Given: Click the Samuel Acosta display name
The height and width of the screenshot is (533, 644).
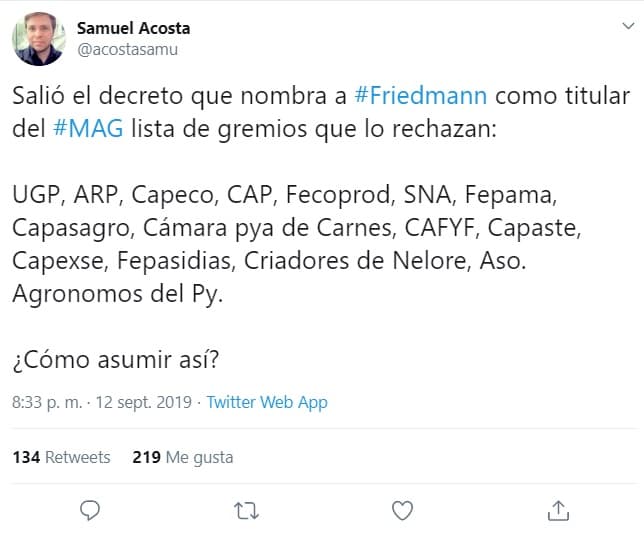Looking at the screenshot, I should coord(133,28).
